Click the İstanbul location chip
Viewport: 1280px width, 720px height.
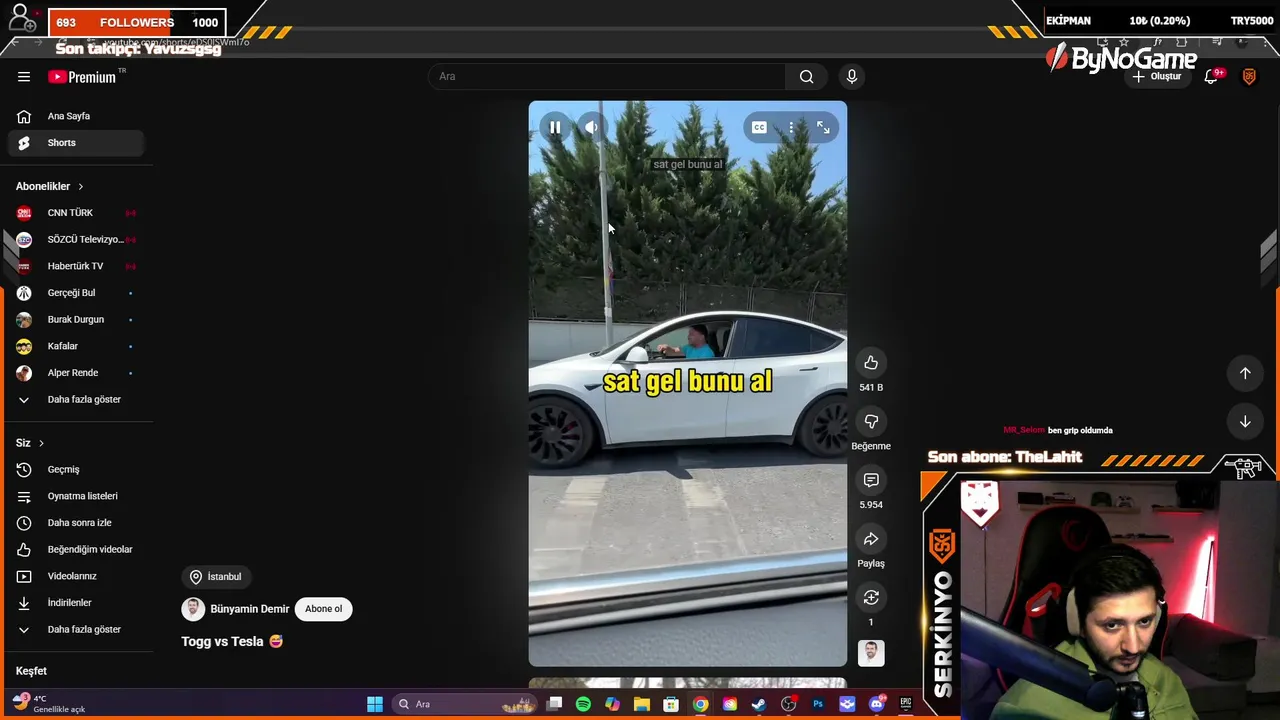pos(216,577)
